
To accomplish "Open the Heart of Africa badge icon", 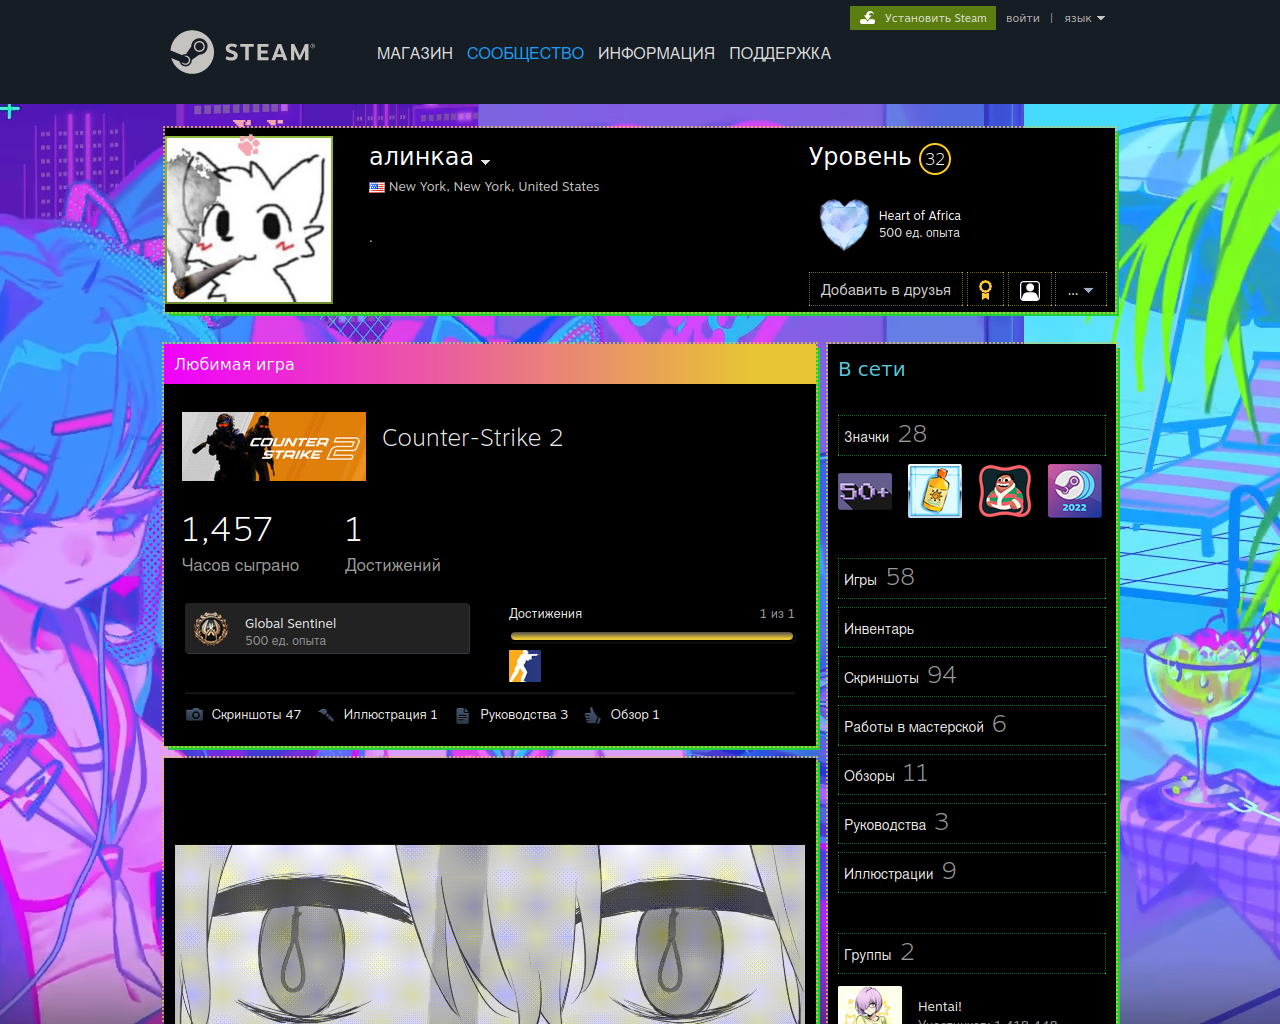I will pyautogui.click(x=844, y=224).
